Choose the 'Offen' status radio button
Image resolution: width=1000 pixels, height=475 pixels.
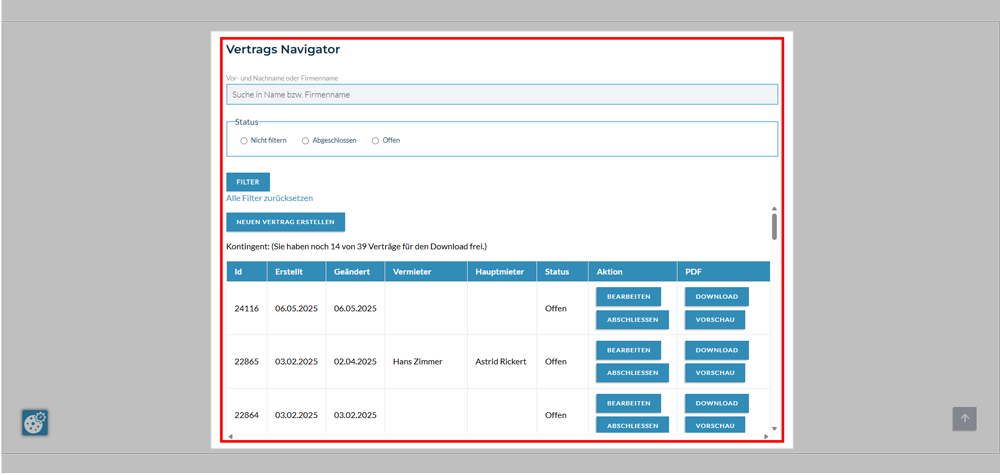pos(376,141)
